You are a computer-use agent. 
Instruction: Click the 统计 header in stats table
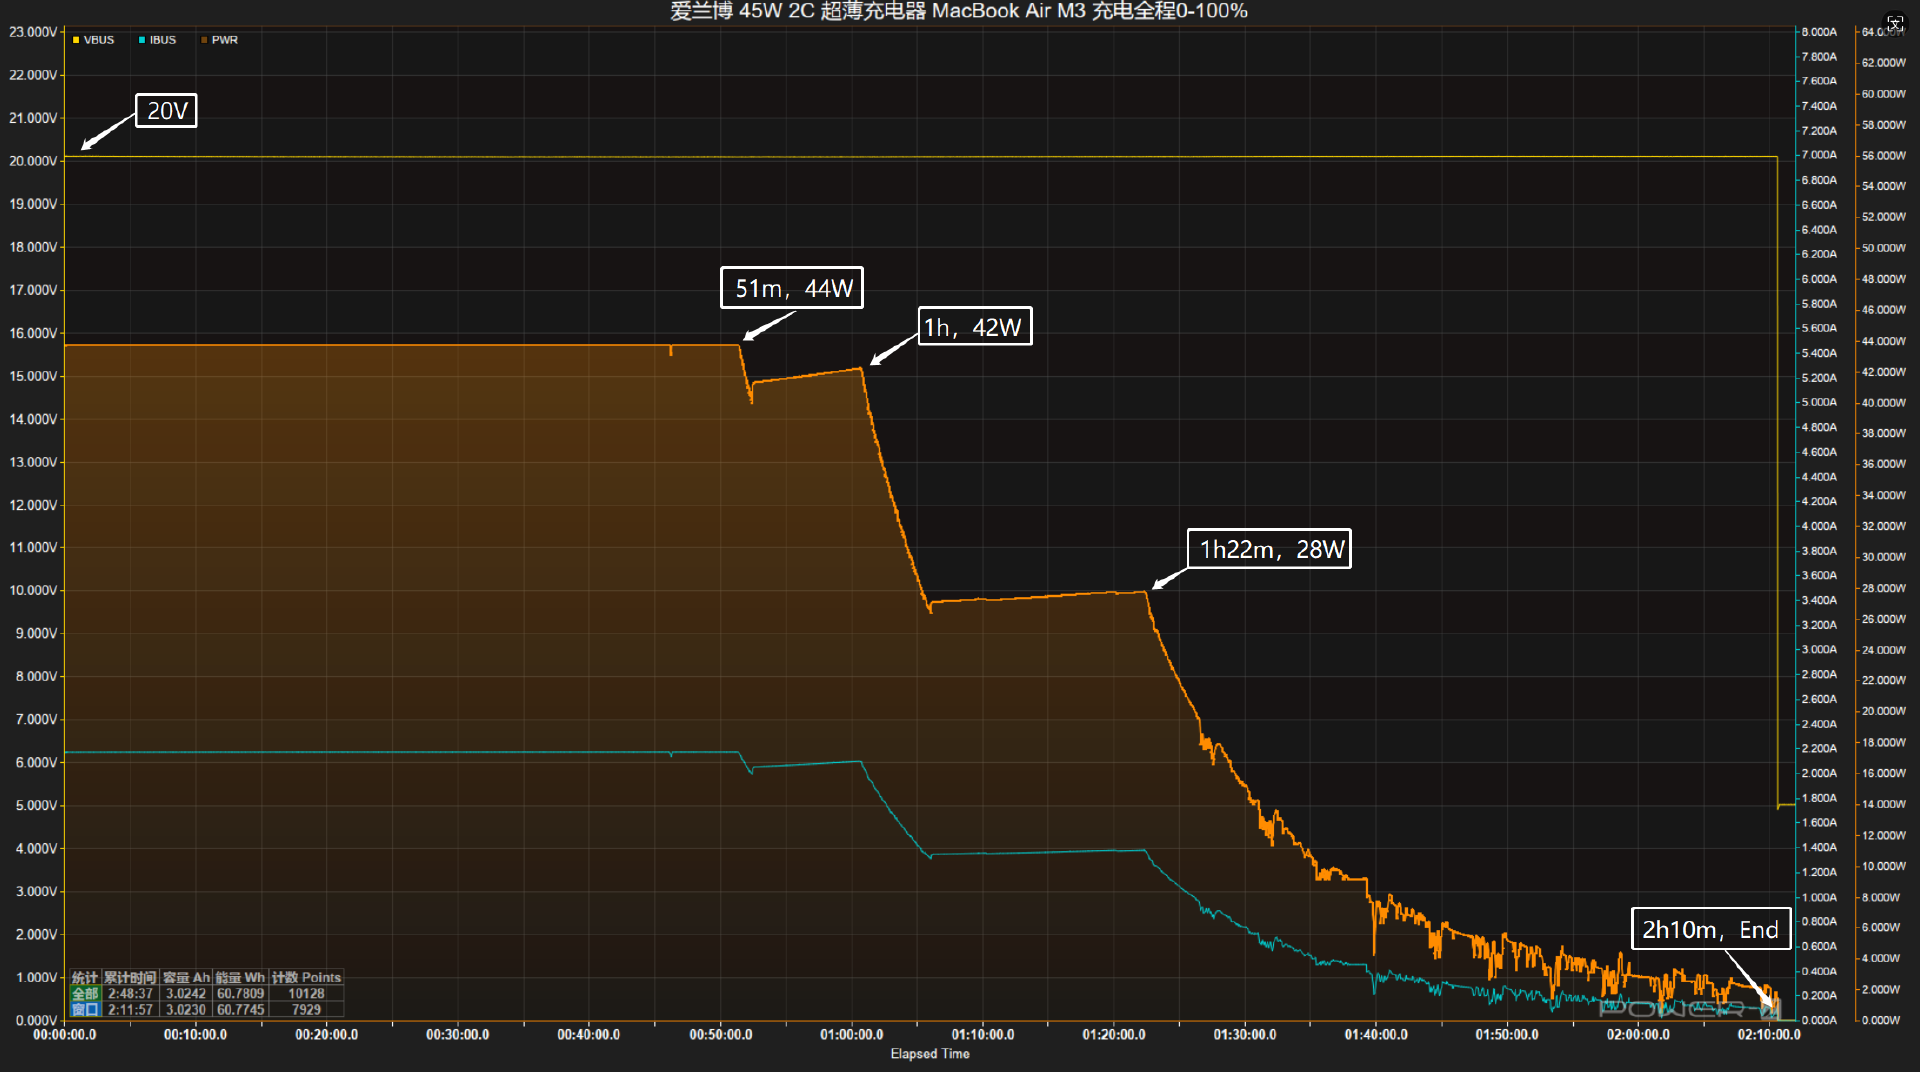coord(85,978)
